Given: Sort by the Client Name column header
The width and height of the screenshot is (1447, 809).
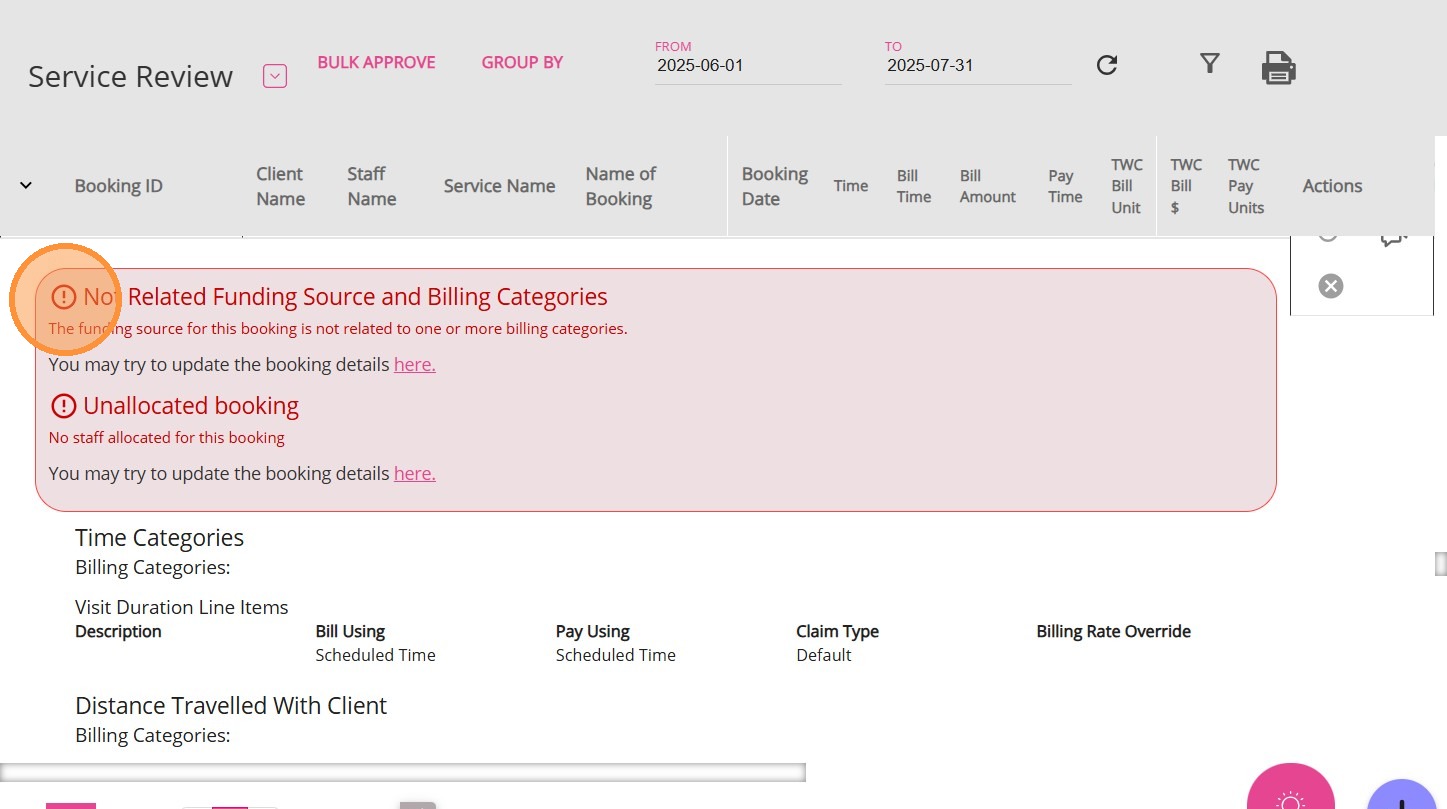Looking at the screenshot, I should coord(280,186).
